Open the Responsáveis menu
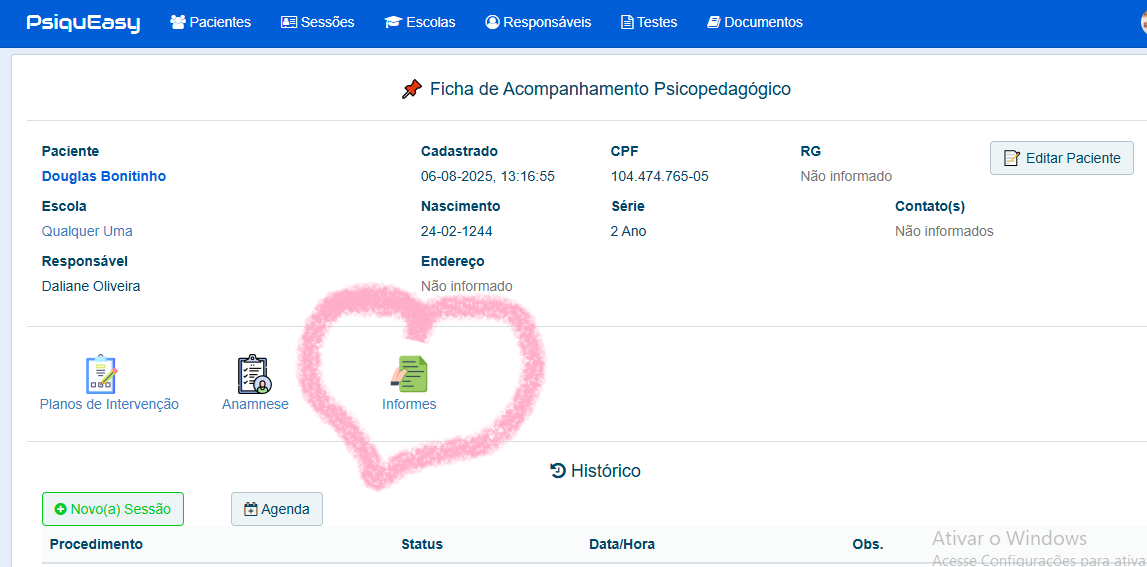The image size is (1147, 567). pyautogui.click(x=538, y=23)
